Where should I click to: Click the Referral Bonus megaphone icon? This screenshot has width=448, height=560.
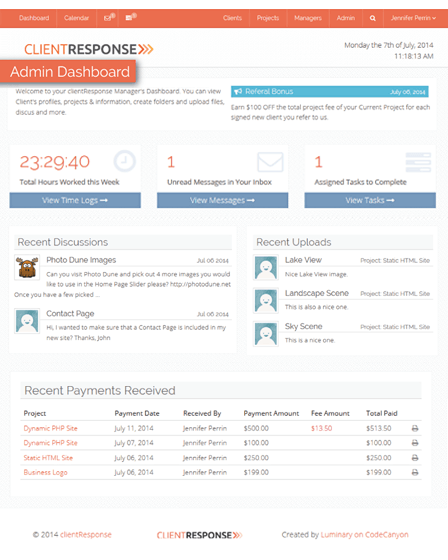tap(238, 91)
